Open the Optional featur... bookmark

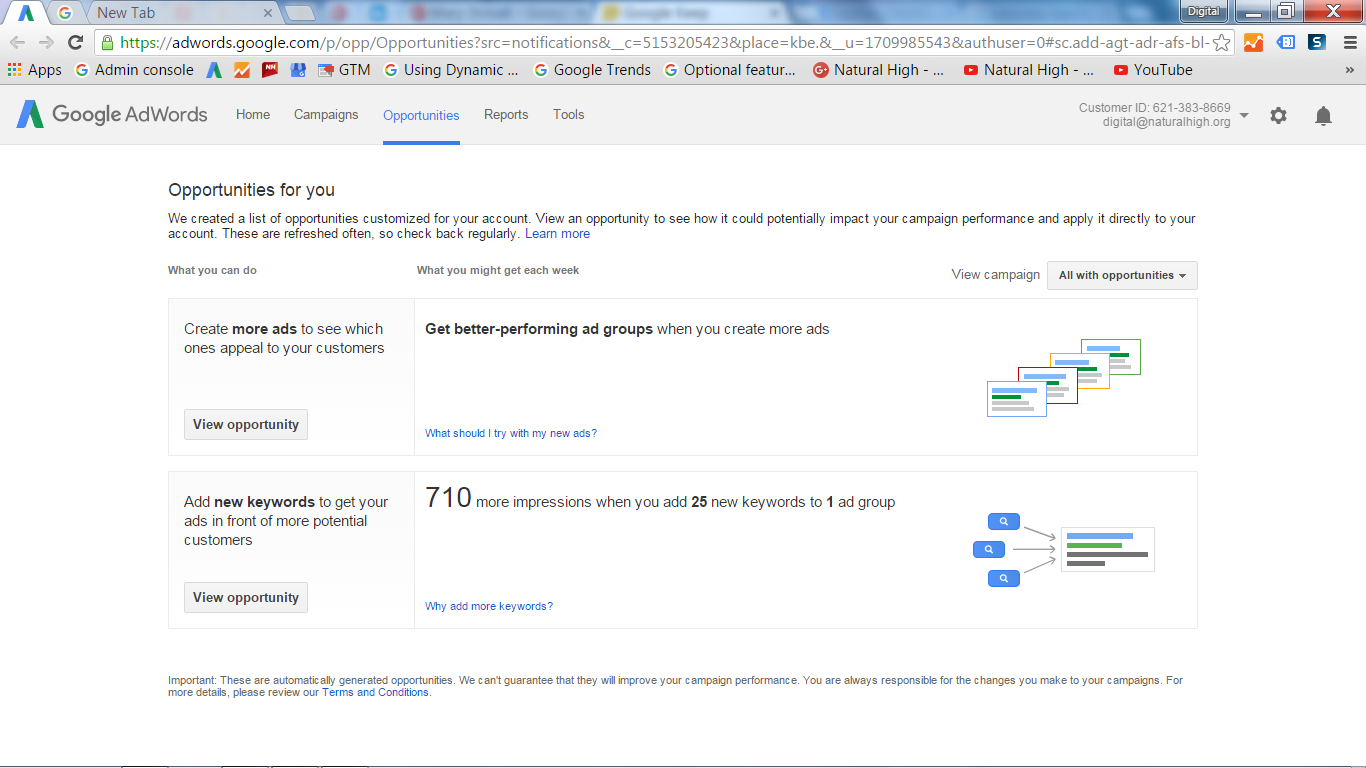730,70
